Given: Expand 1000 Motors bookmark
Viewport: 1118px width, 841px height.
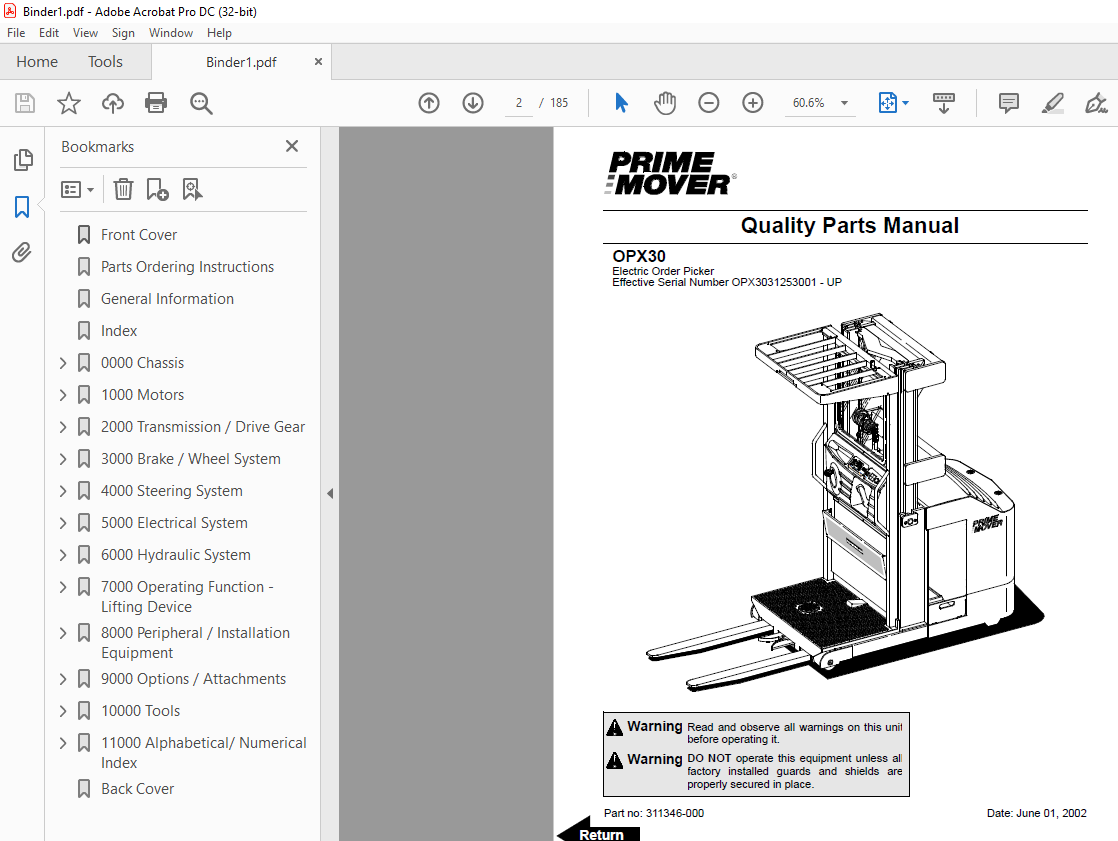Looking at the screenshot, I should [63, 395].
